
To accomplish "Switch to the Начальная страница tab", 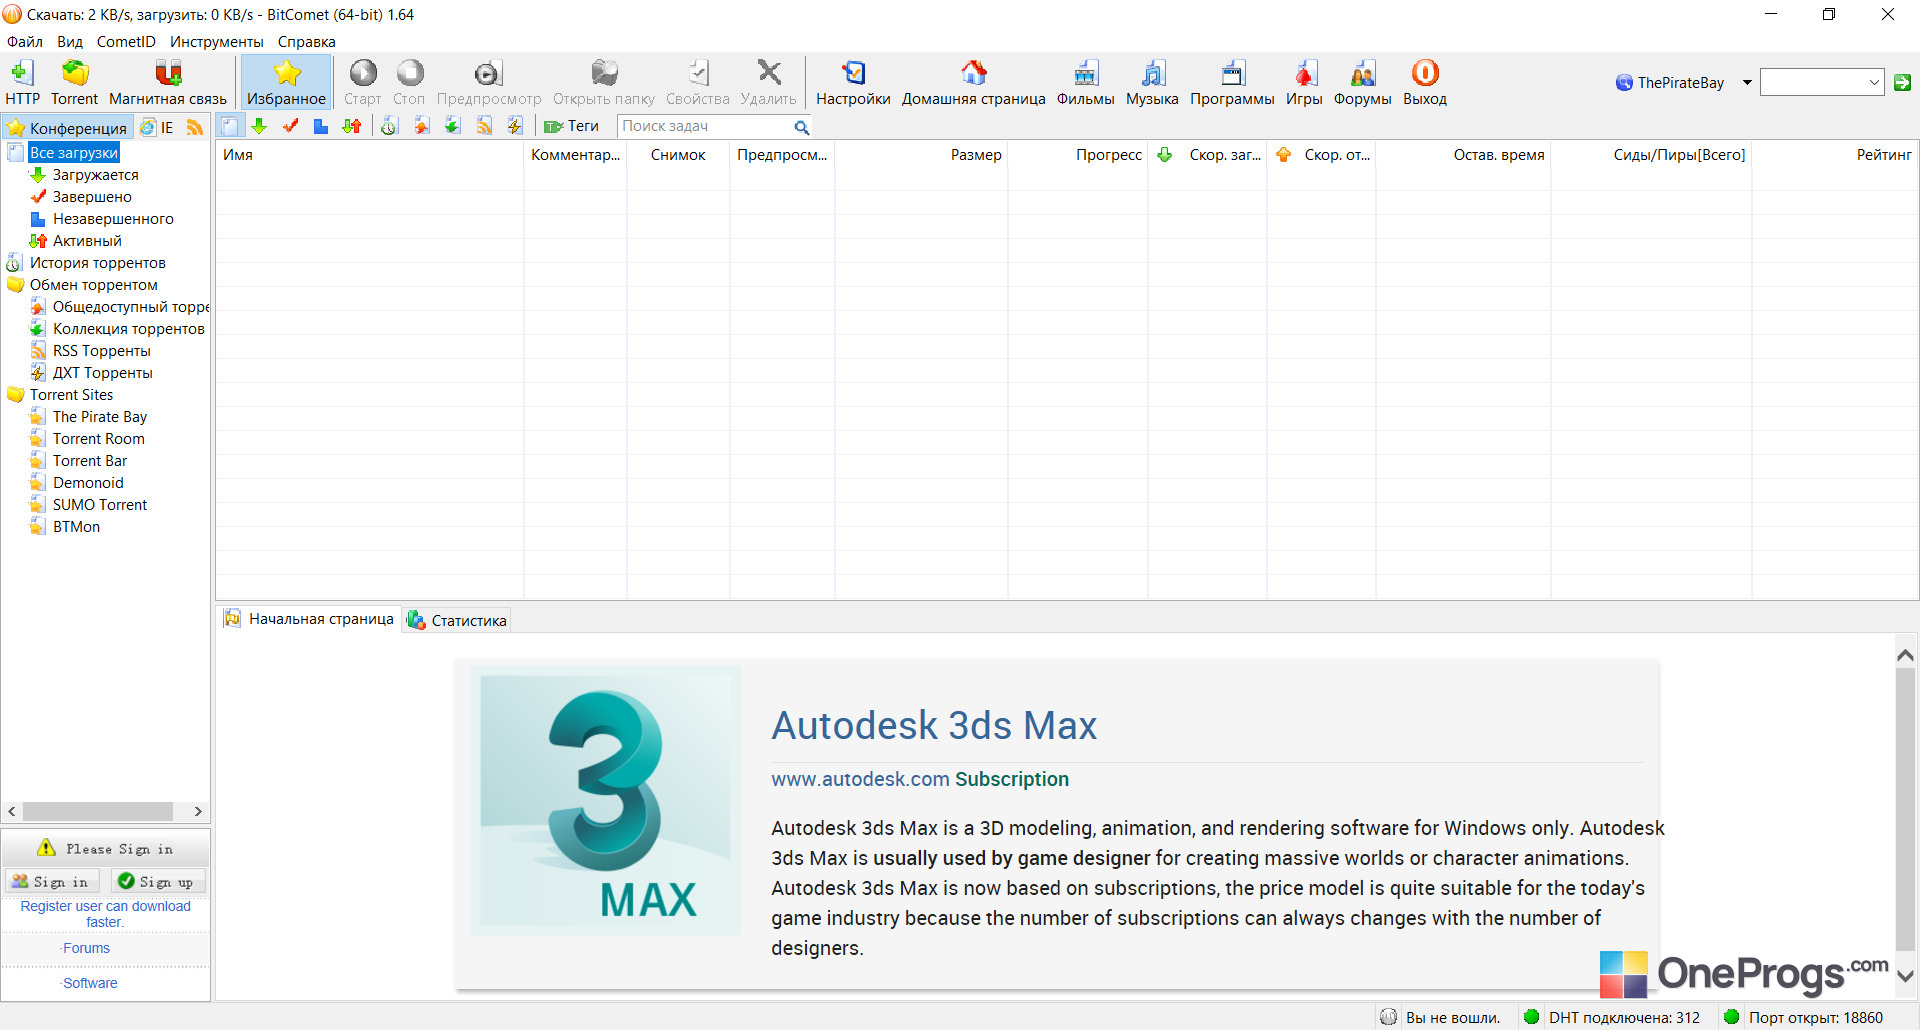I will point(310,619).
